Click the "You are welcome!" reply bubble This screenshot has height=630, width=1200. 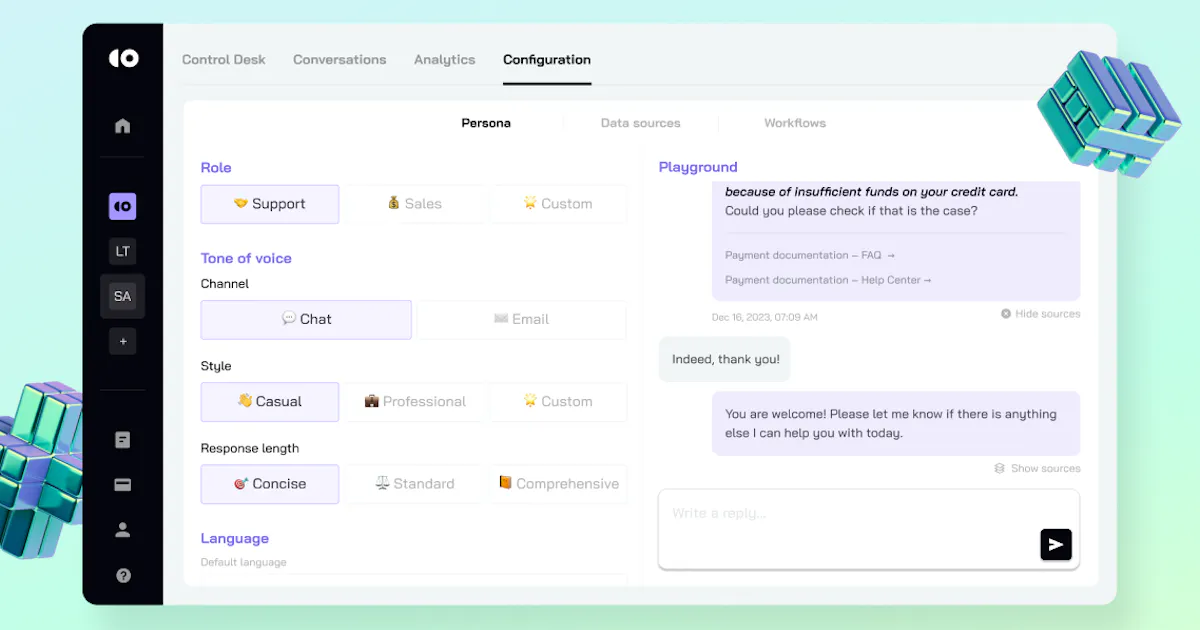tap(896, 424)
